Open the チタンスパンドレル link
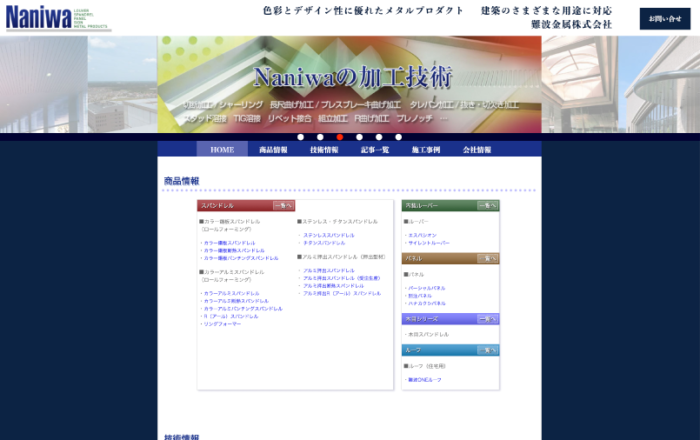Viewport: 700px width, 440px height. pos(324,243)
